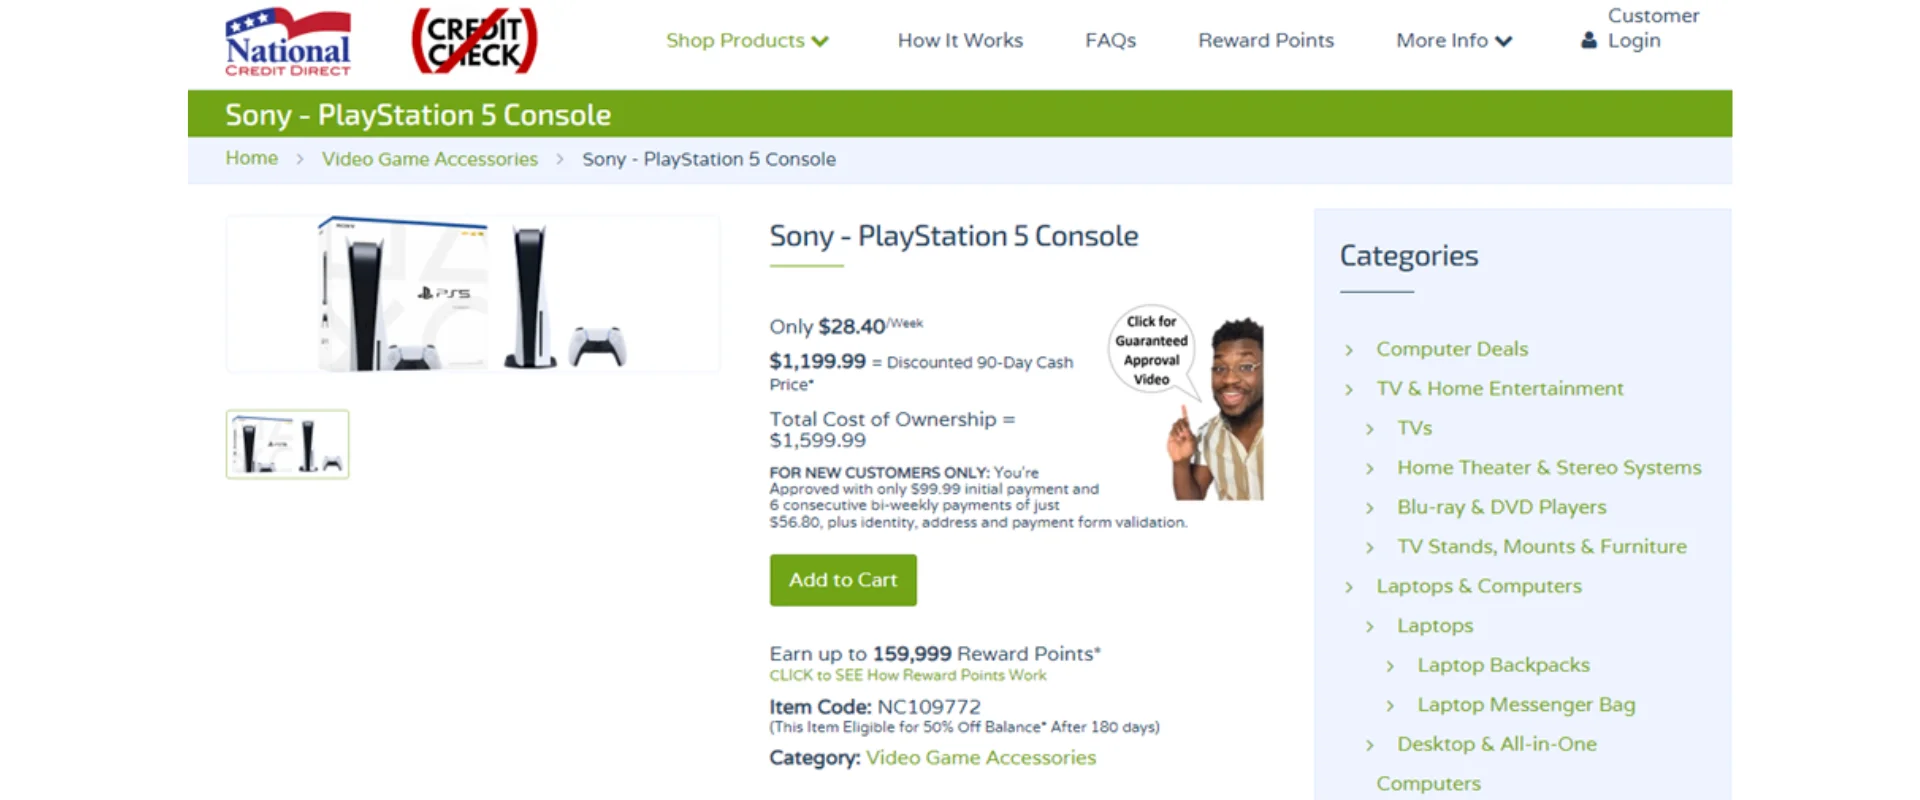Open the FAQs section
The width and height of the screenshot is (1920, 800).
click(x=1110, y=40)
